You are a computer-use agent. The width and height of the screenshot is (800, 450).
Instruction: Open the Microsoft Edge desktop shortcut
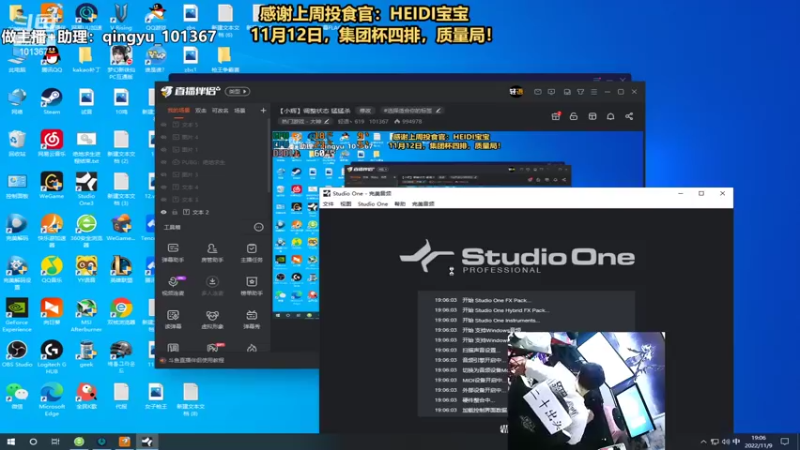tap(52, 399)
